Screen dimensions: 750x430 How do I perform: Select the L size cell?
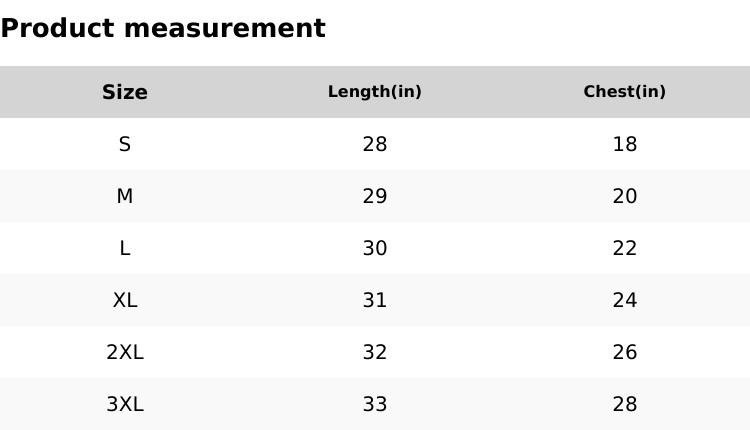[x=125, y=248]
